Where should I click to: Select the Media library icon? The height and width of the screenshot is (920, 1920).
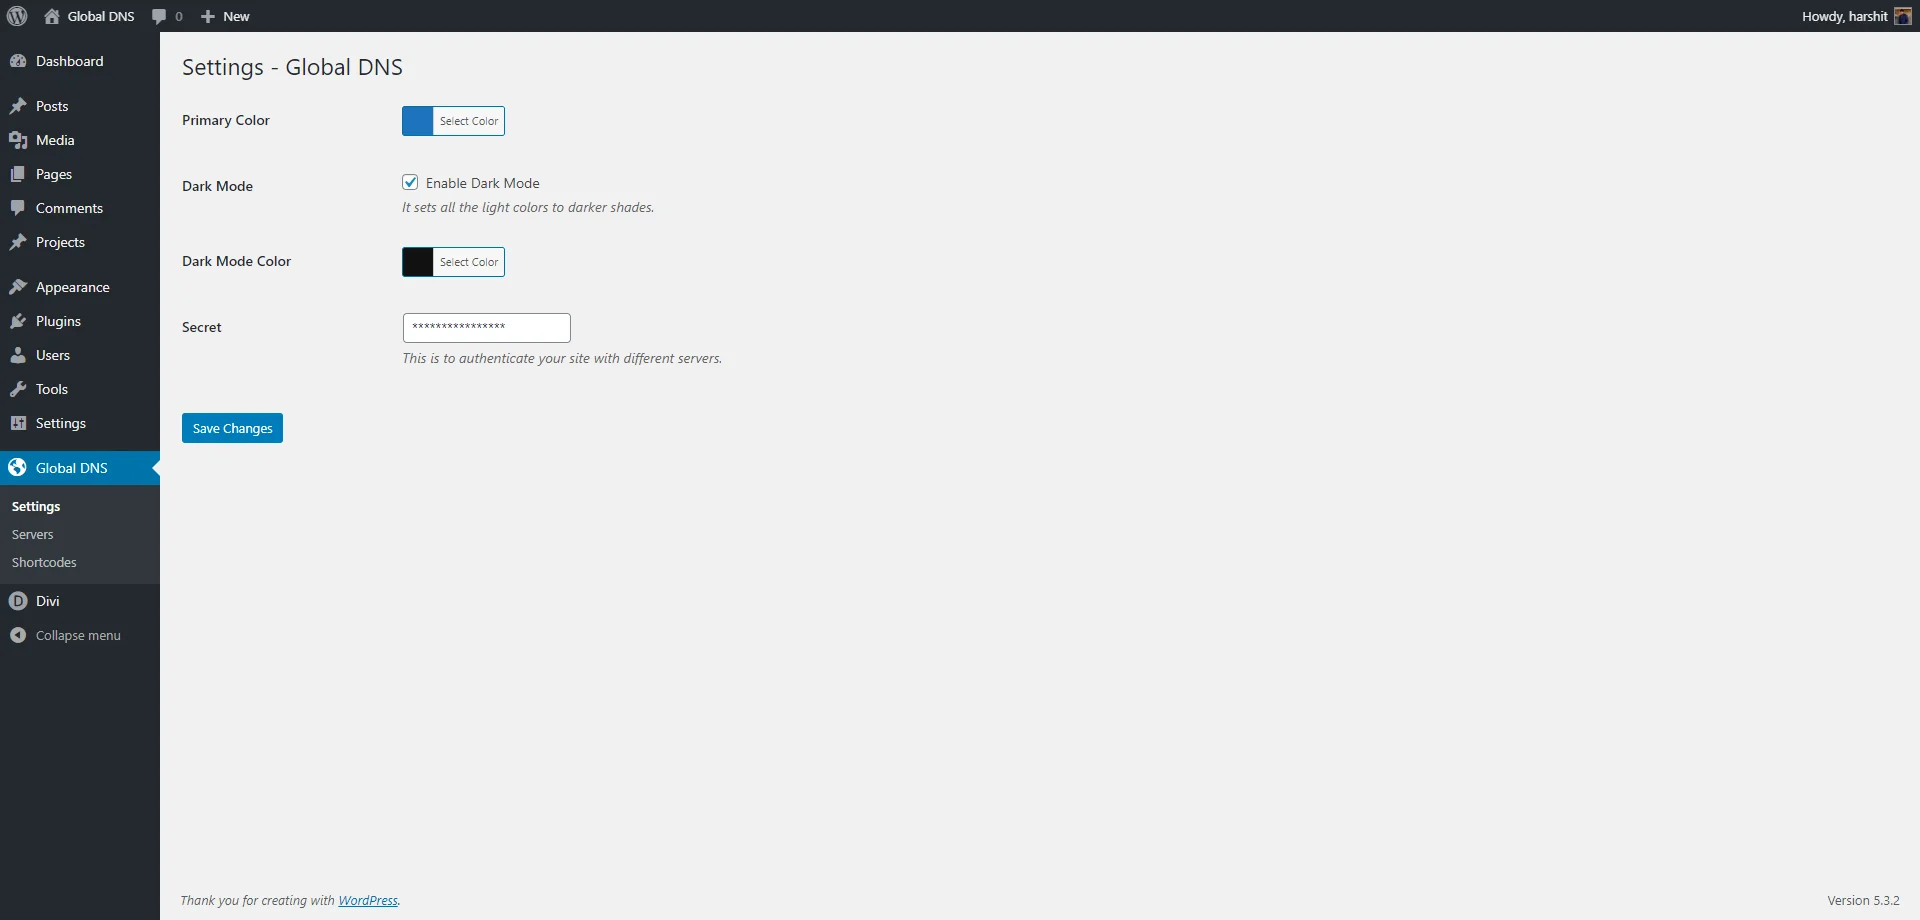tap(19, 140)
